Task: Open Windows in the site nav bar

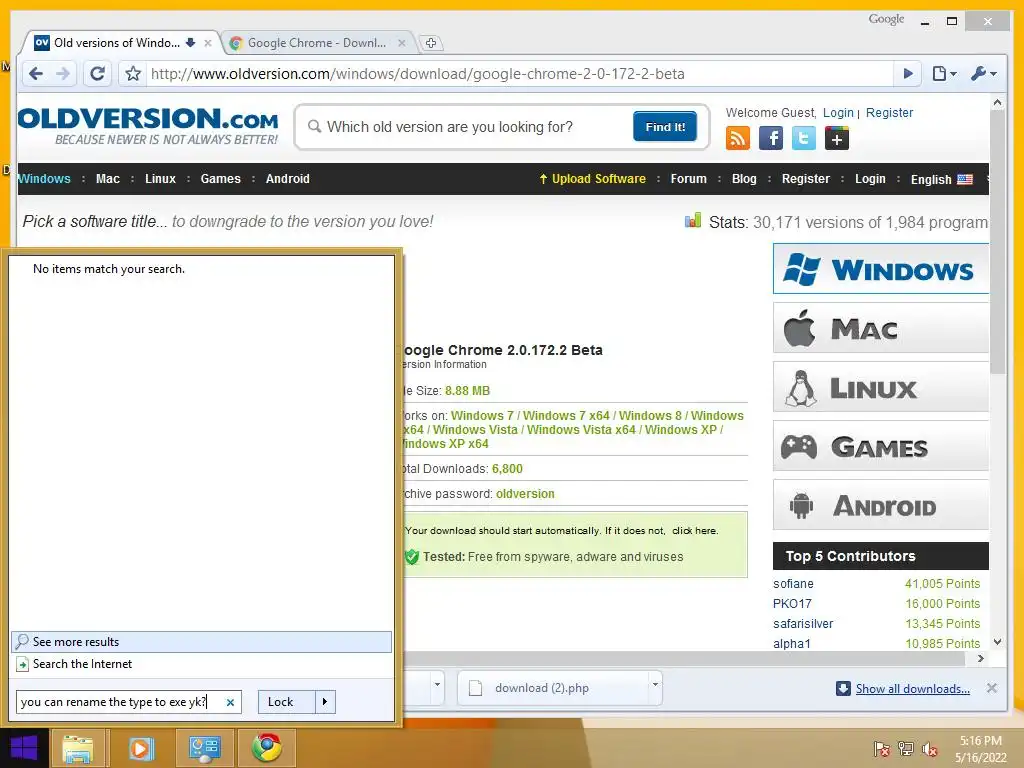Action: click(x=44, y=178)
